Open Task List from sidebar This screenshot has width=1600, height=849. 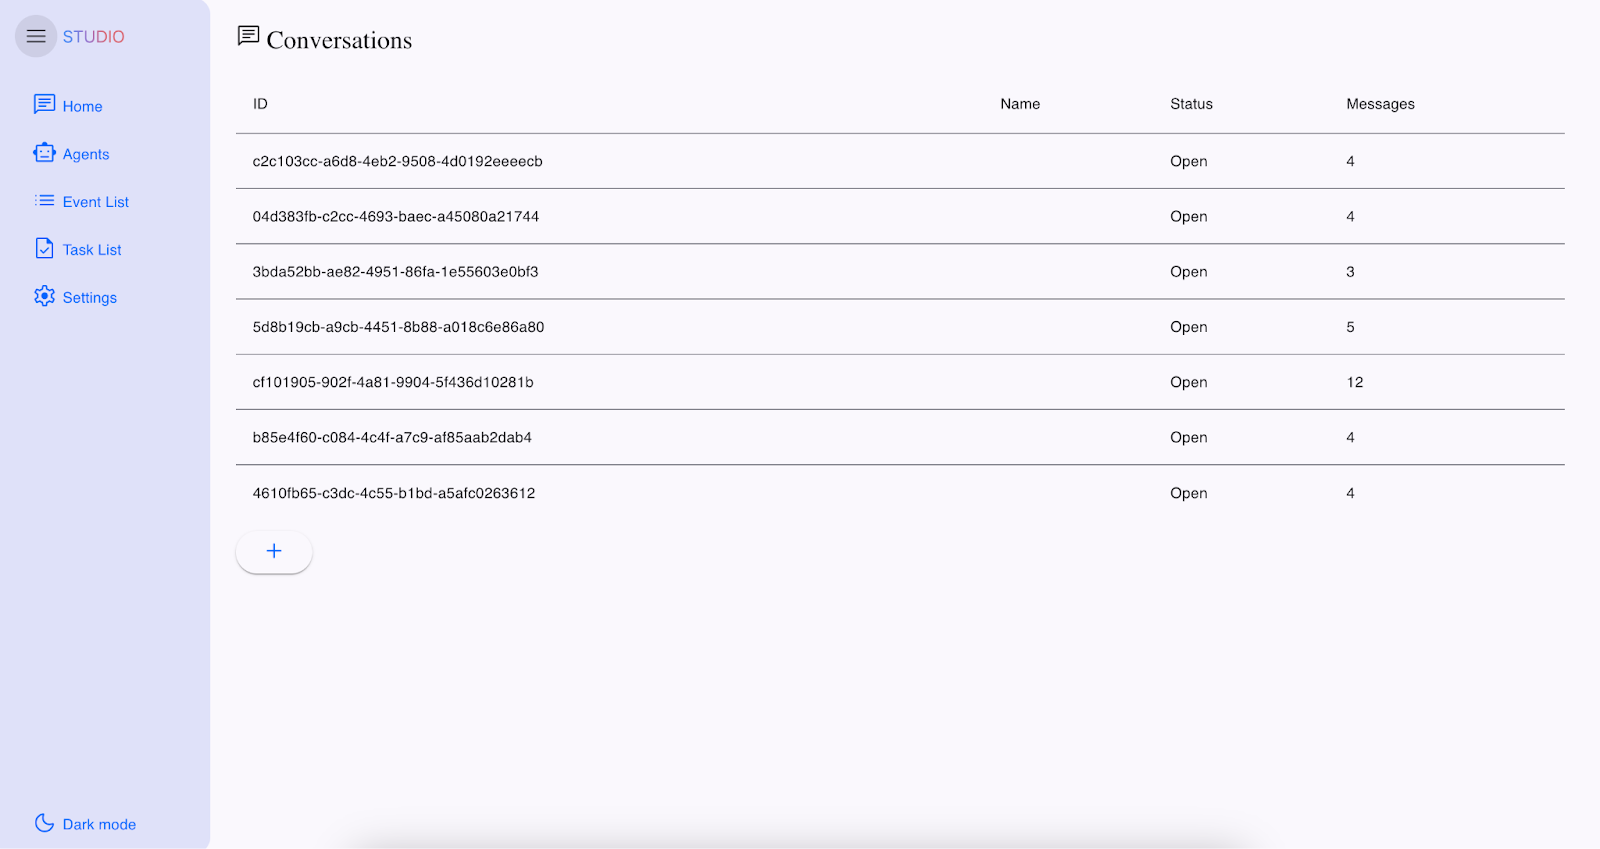(92, 250)
